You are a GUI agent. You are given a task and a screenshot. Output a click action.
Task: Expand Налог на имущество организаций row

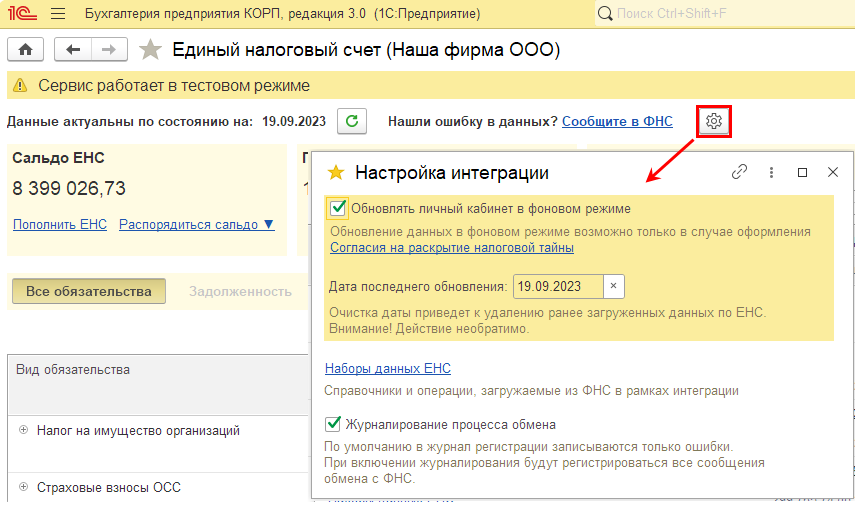pos(23,430)
